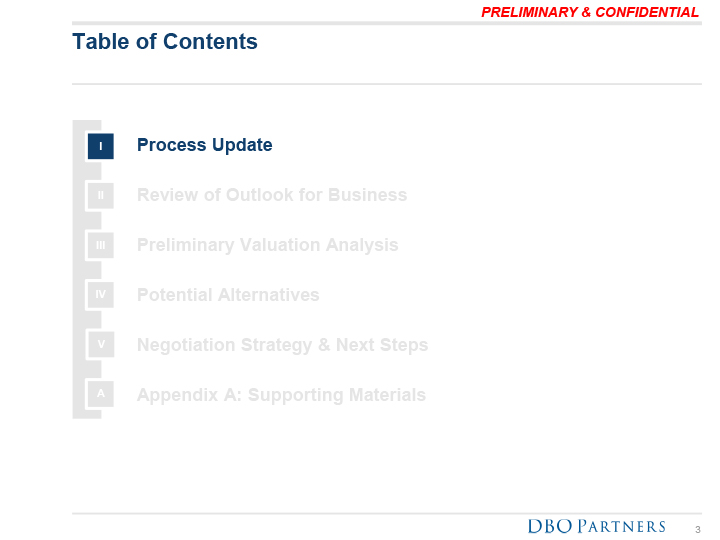Click the footer line above the logo
The height and width of the screenshot is (540, 720).
tap(386, 514)
